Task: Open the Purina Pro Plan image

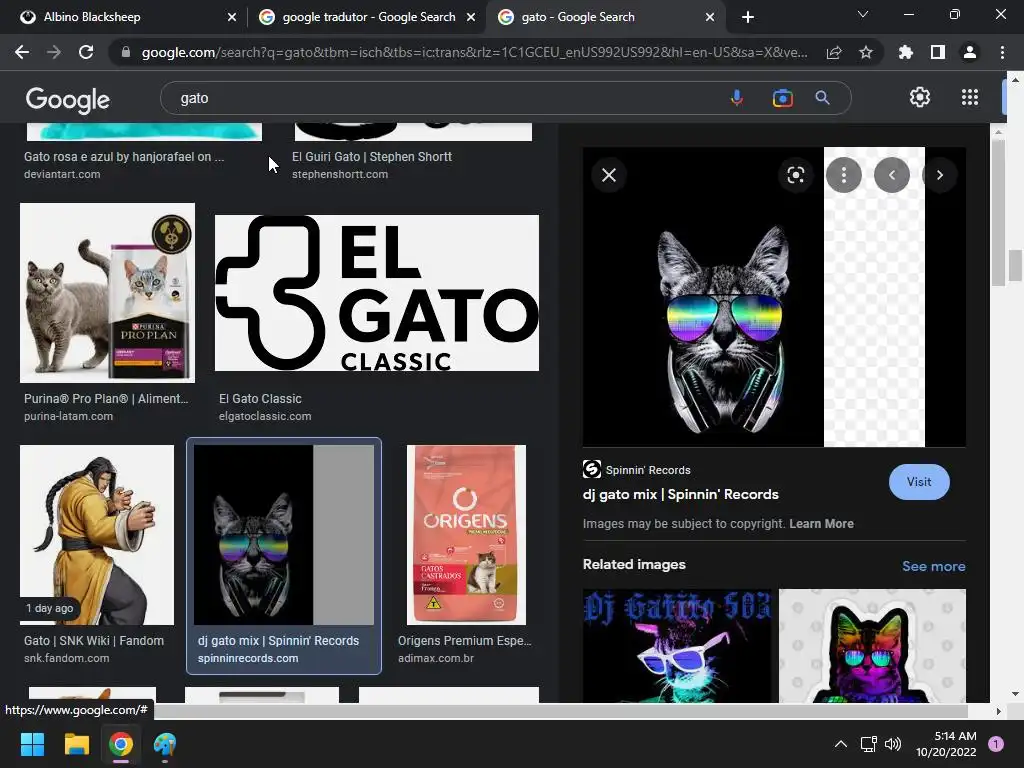Action: coord(107,293)
